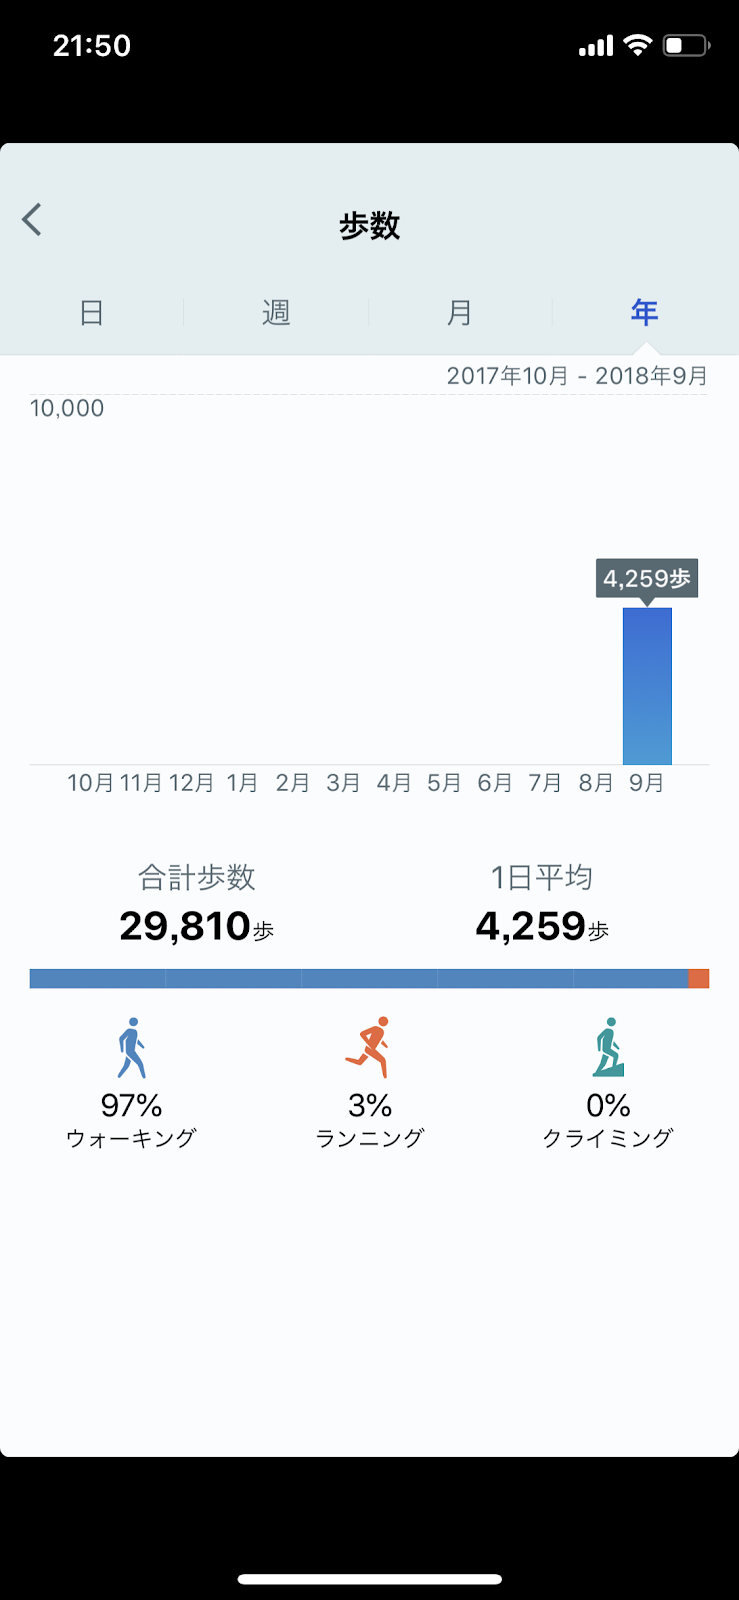Tap the Wi-Fi status icon
The height and width of the screenshot is (1600, 739).
pos(637,45)
